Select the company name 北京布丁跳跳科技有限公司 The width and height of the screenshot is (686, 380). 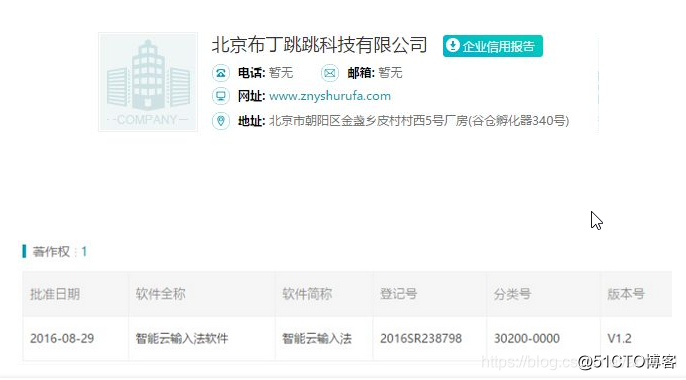point(319,45)
